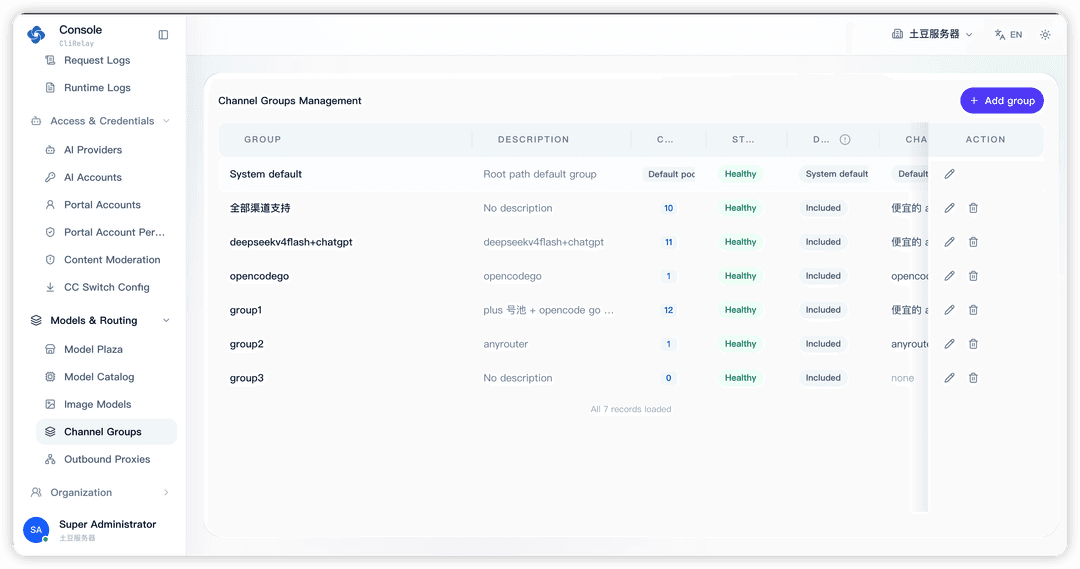Open Runtime Logs in sidebar
The image size is (1080, 569).
click(97, 87)
